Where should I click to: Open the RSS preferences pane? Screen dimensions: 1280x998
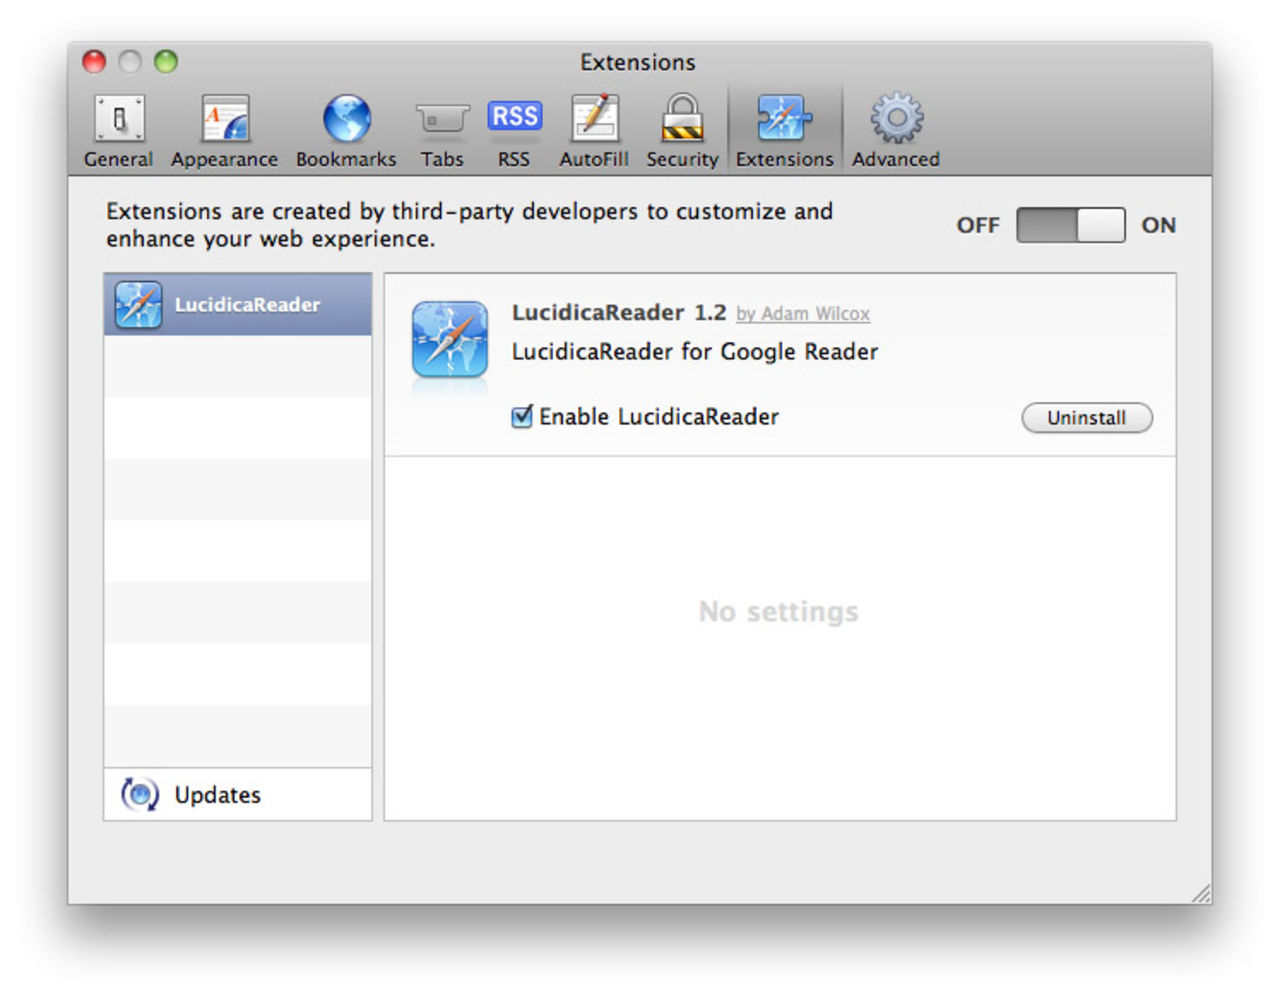pos(514,131)
